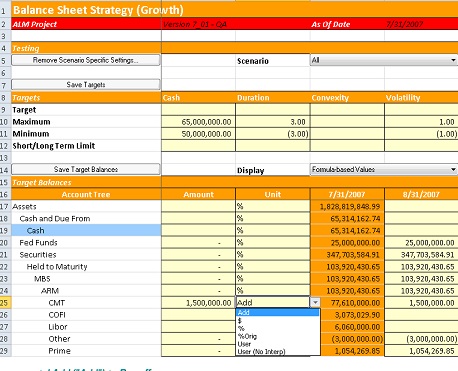Viewport: 458px width, 371px height.
Task: Click Assets 7/31/2007 value 1,828,819,848.99
Action: click(347, 206)
